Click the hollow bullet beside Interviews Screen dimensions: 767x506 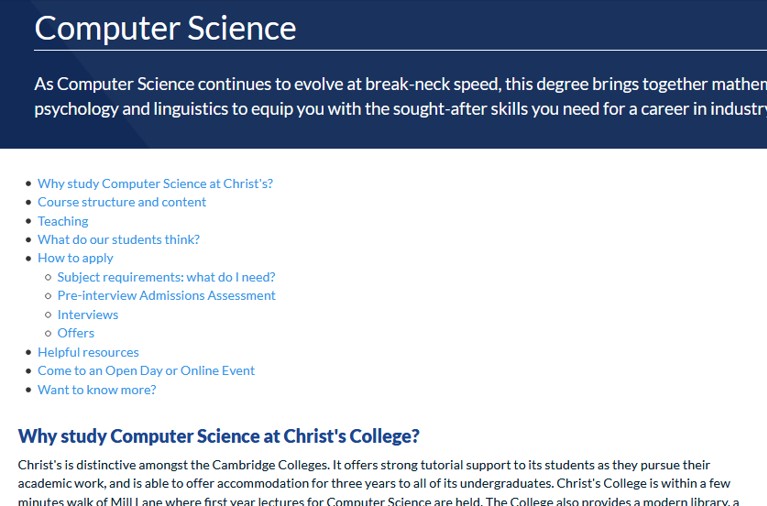[x=48, y=315]
